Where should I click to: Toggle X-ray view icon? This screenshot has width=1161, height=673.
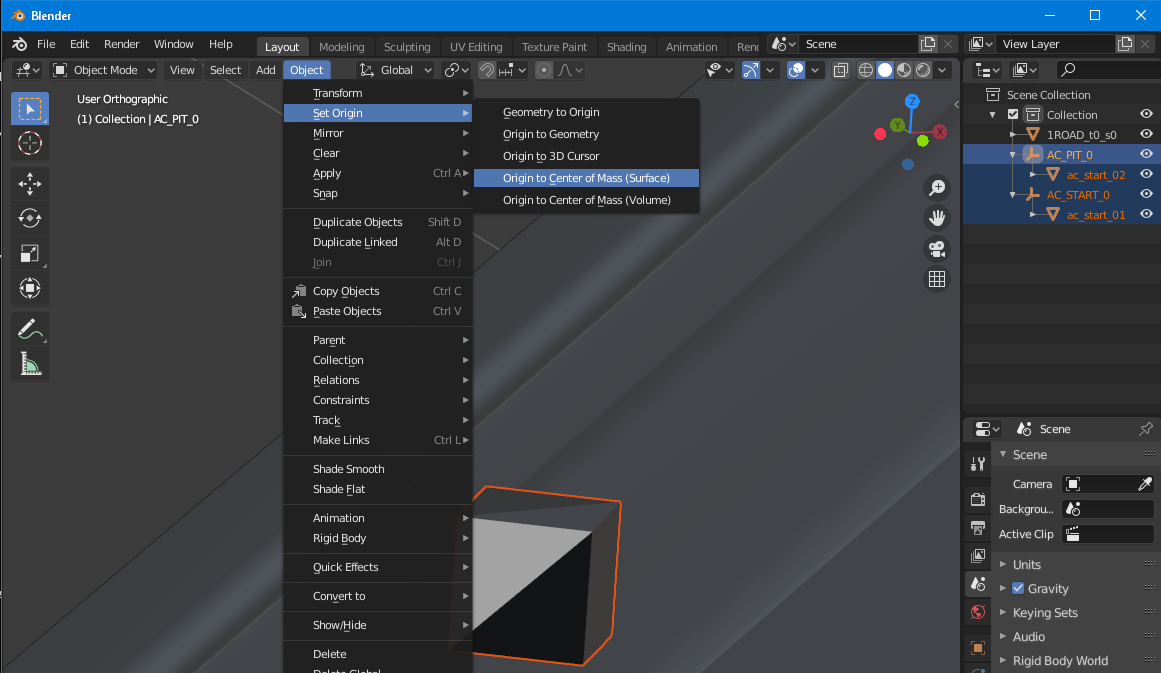[840, 70]
